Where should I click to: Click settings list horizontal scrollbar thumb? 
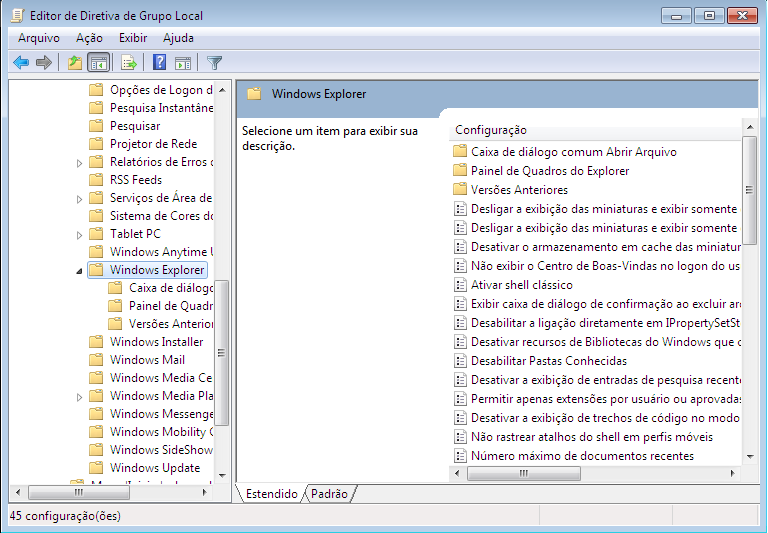[524, 473]
